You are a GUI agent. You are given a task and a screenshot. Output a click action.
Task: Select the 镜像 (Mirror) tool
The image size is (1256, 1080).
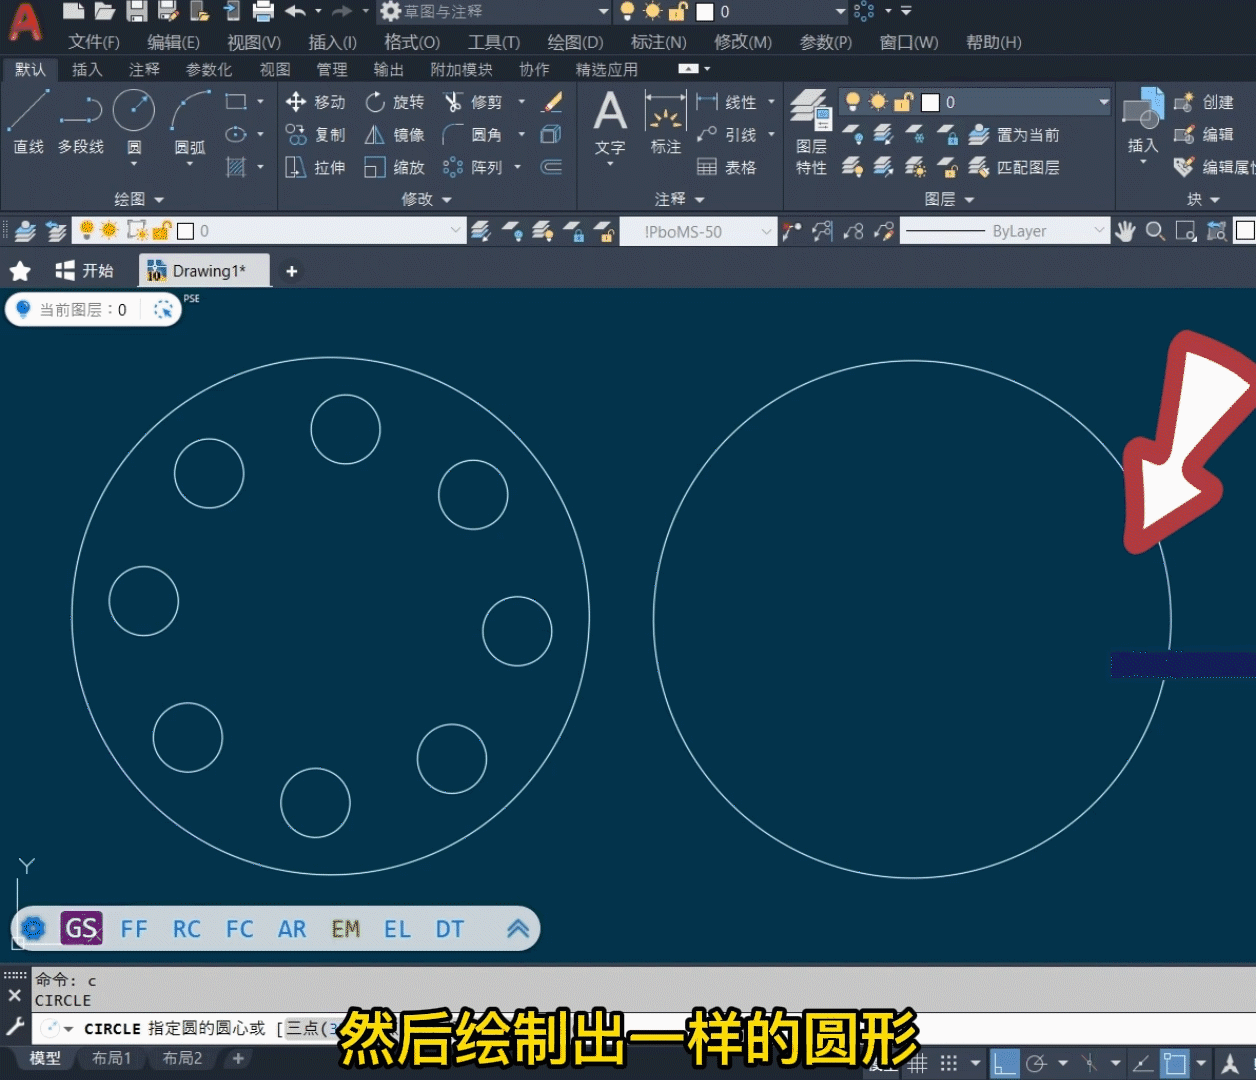[396, 134]
